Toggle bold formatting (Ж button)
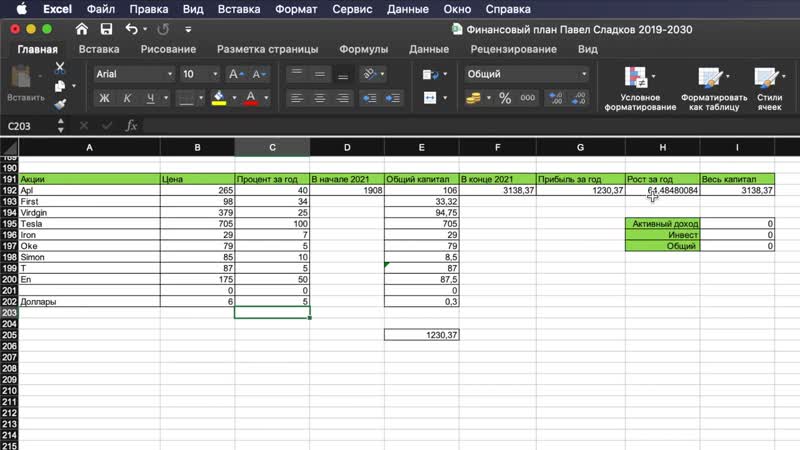Viewport: 800px width, 450px height. 103,98
